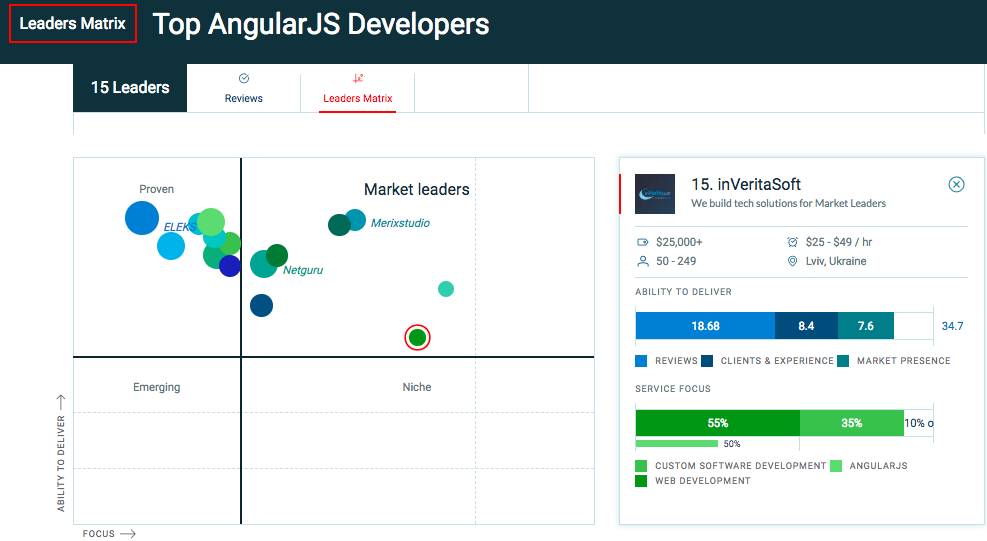This screenshot has width=987, height=541.
Task: Click the inVeritaSoft company logo thumbnail
Action: pyautogui.click(x=655, y=194)
